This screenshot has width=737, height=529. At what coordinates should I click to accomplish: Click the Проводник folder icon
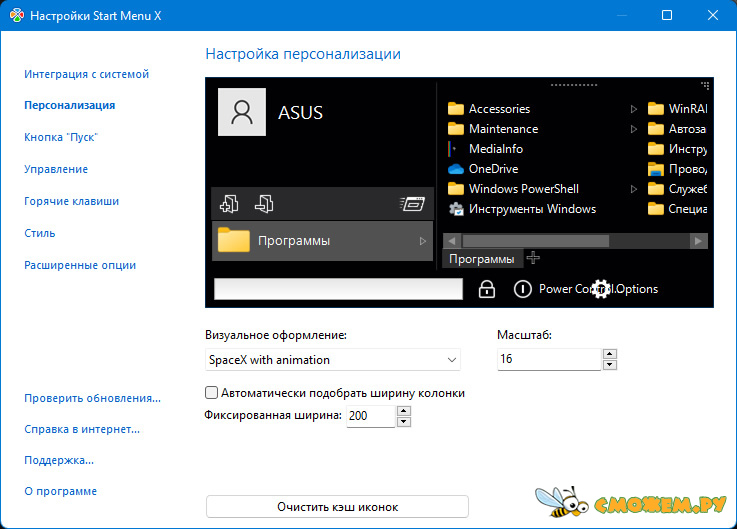pyautogui.click(x=656, y=169)
